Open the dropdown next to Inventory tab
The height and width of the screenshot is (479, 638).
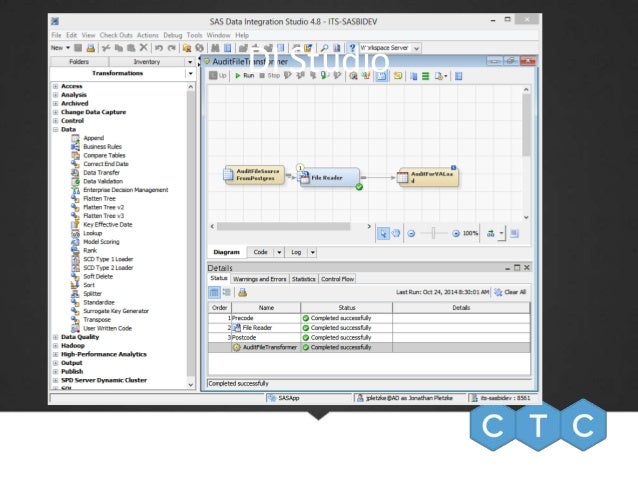tap(190, 62)
